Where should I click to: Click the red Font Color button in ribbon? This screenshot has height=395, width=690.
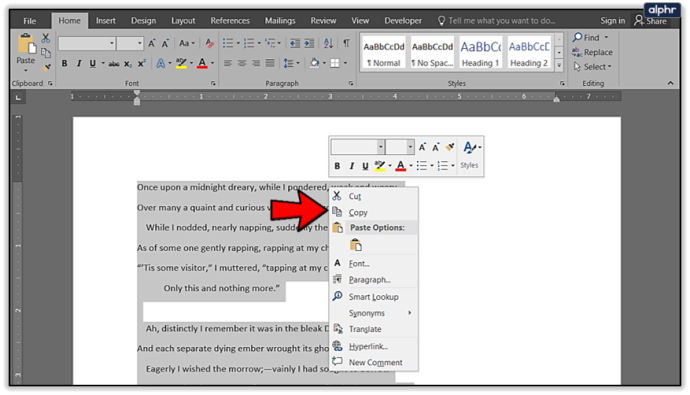[x=202, y=63]
